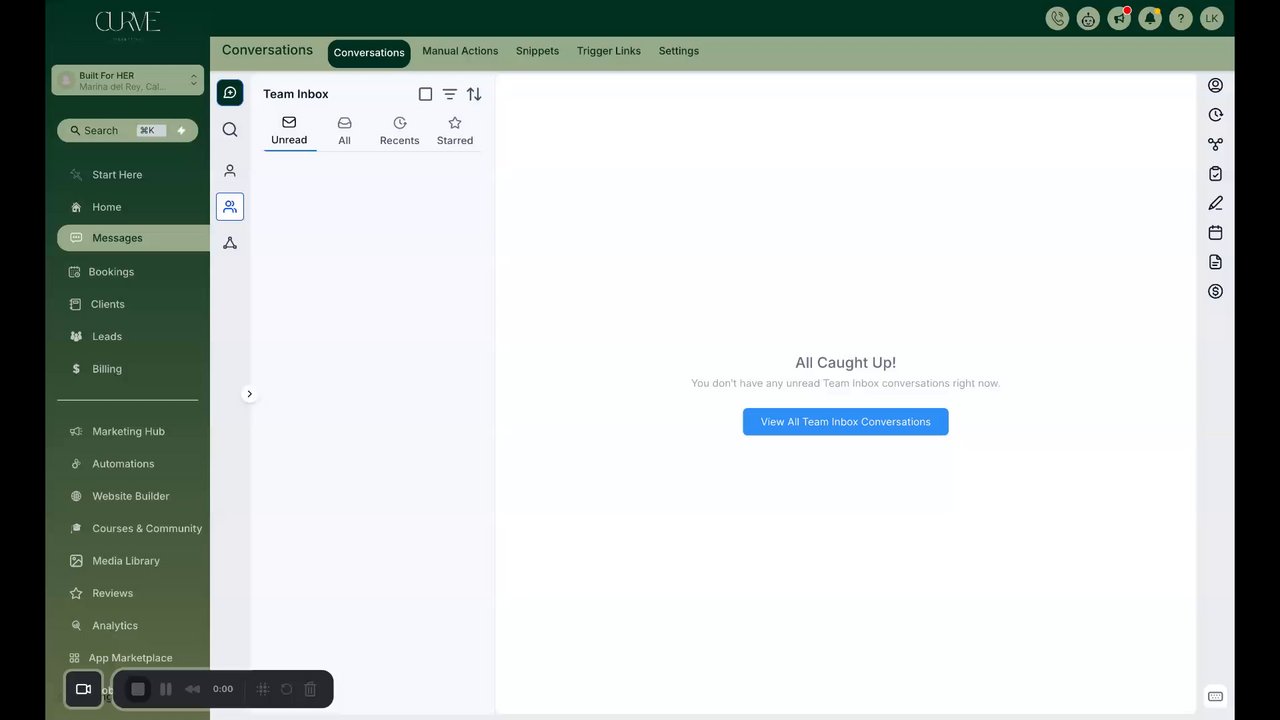Screen dimensions: 1280x720
Task: Open the tasks clipboard icon in right rail
Action: click(1215, 174)
